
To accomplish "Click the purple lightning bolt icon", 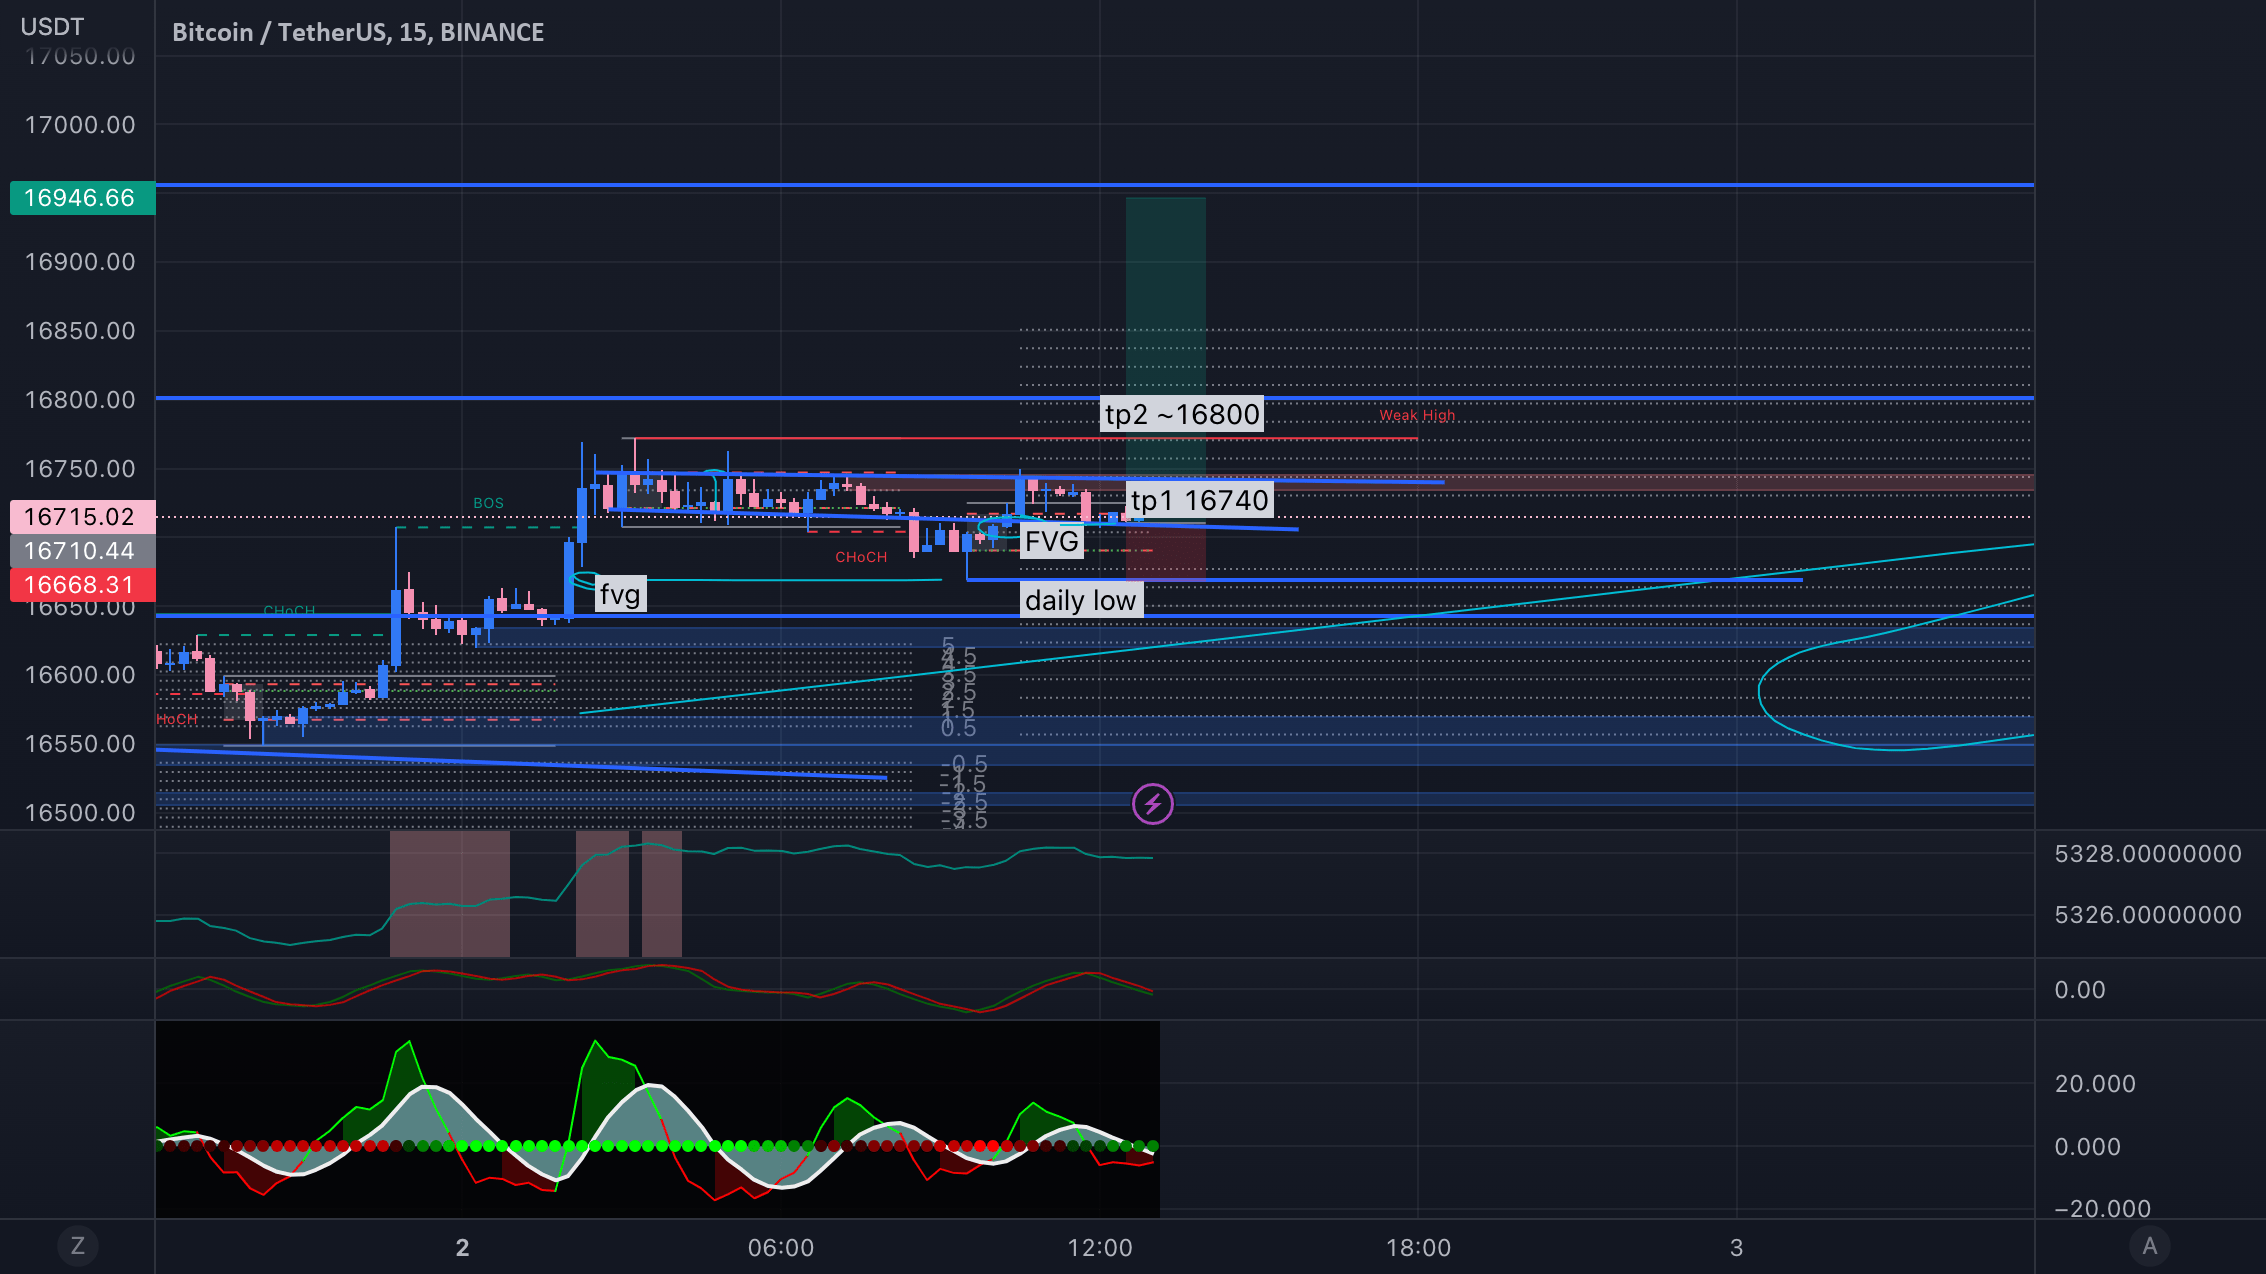I will pos(1152,804).
